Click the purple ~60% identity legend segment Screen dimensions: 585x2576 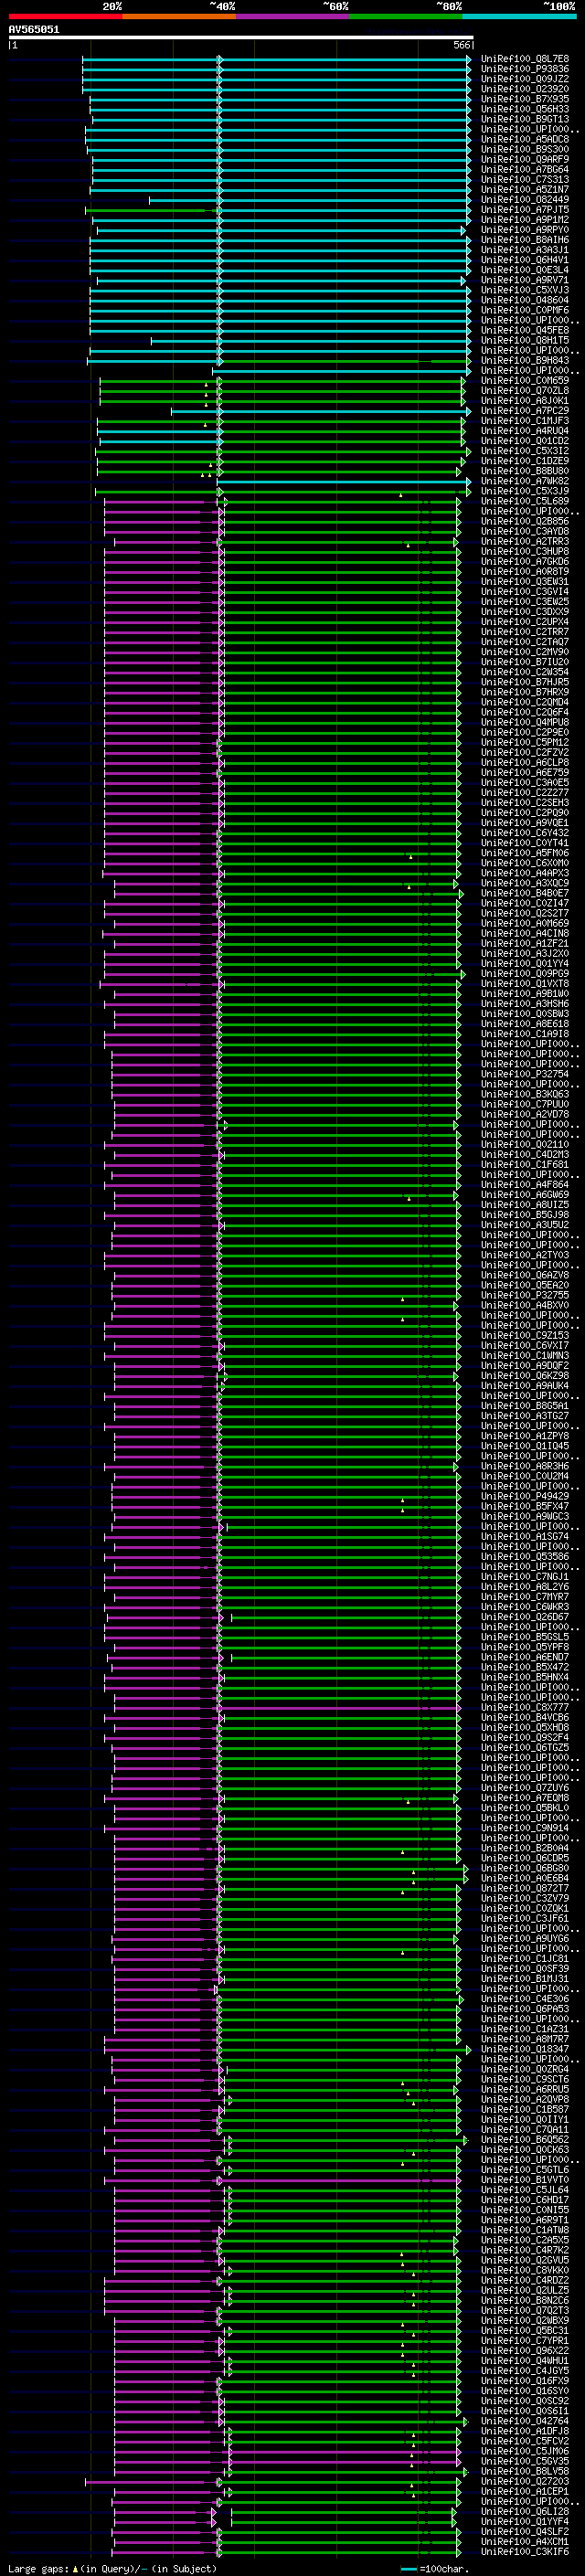pos(292,16)
